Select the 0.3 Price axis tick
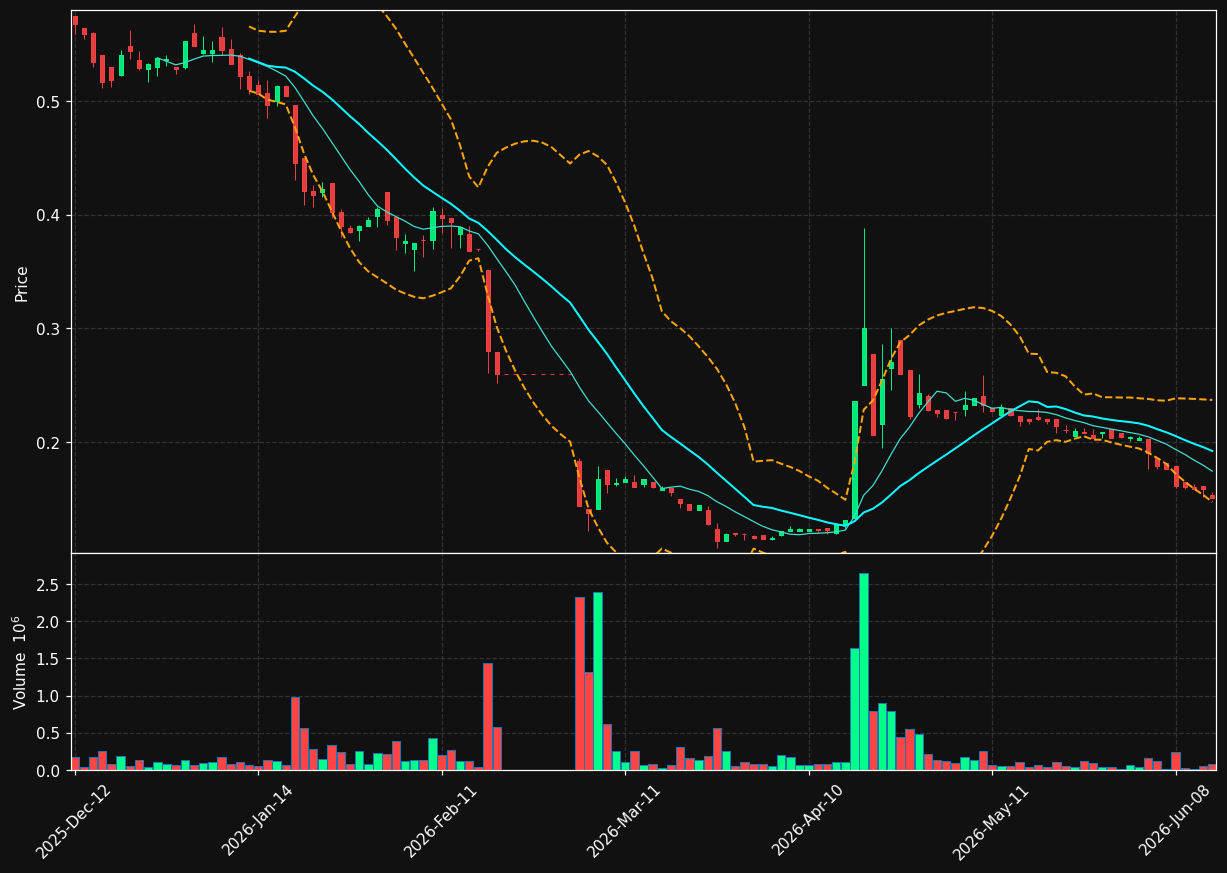 [50, 329]
